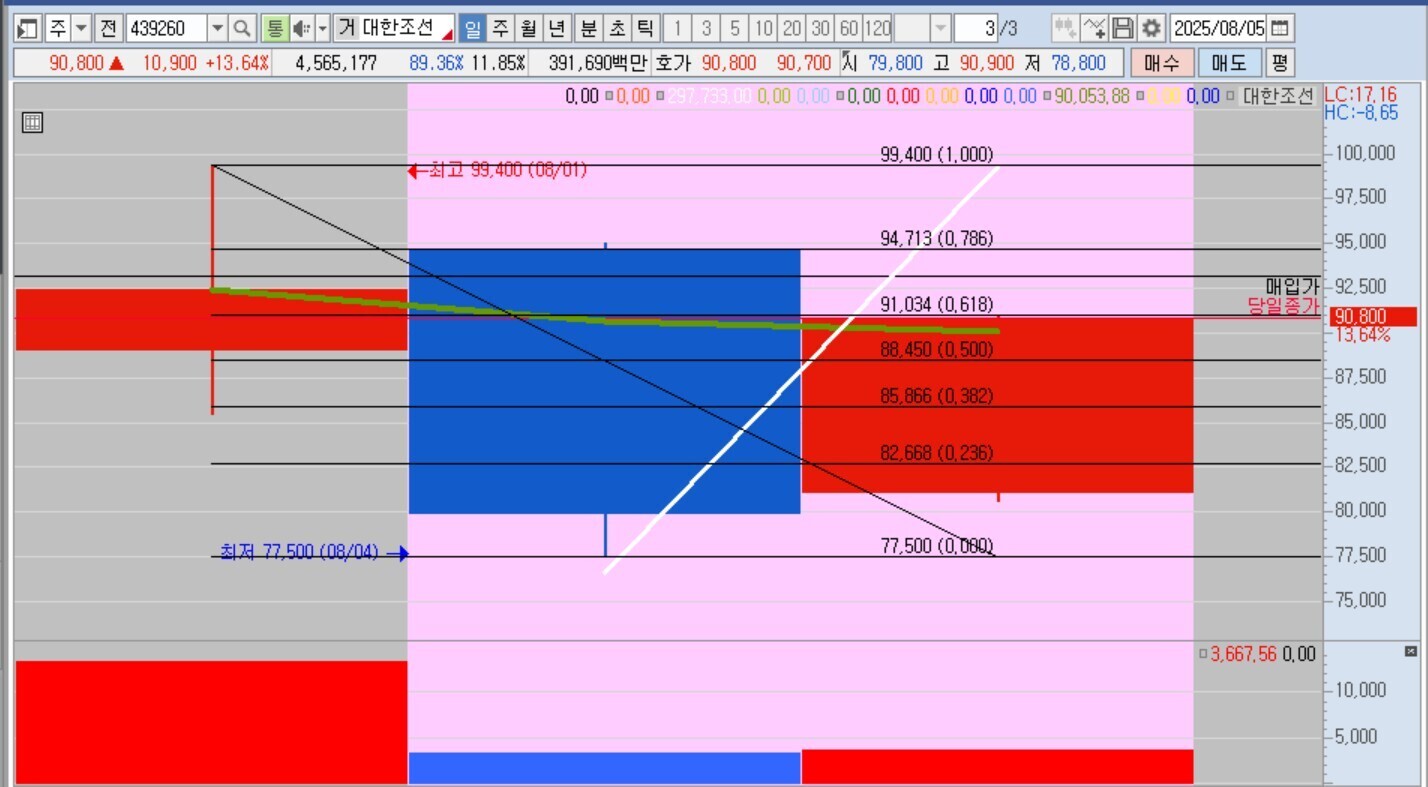Click the 매수 buy button
Image resolution: width=1428 pixels, height=787 pixels.
click(x=1162, y=63)
